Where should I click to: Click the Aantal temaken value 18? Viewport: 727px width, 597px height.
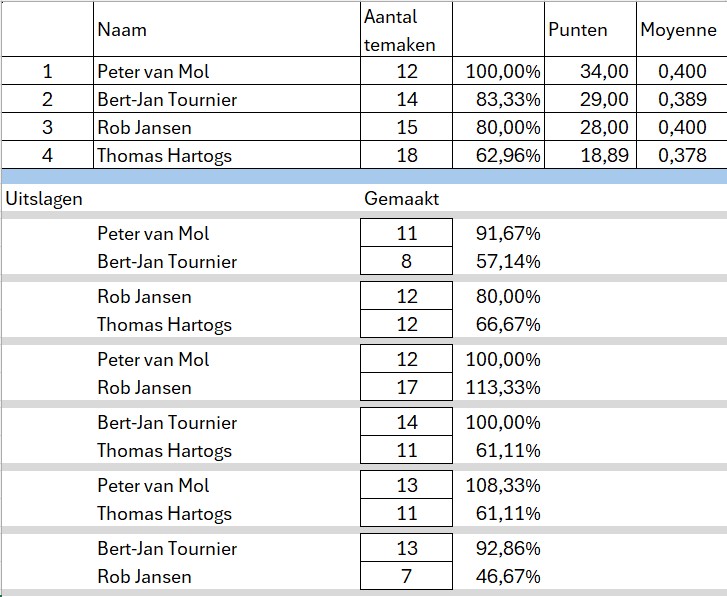click(x=406, y=155)
